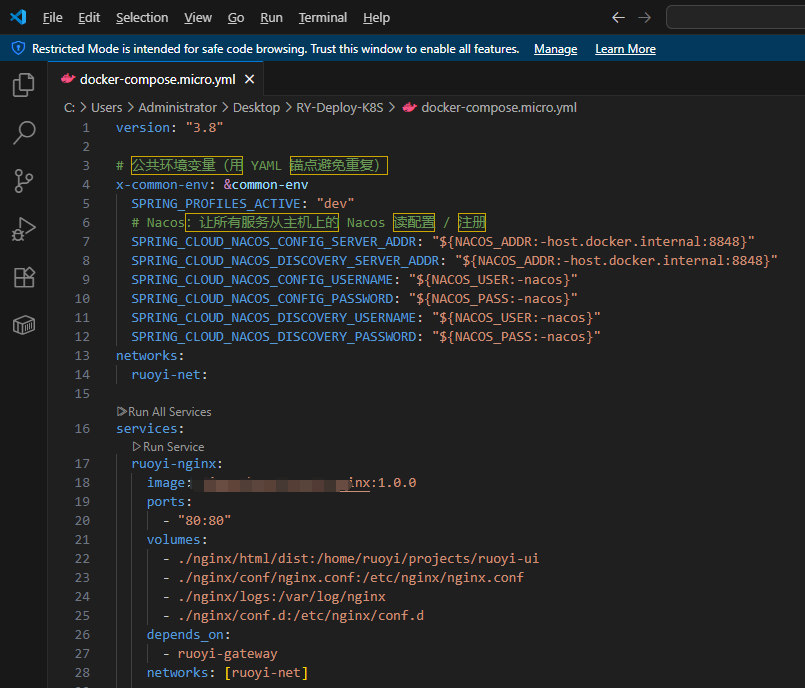Viewport: 805px width, 688px height.
Task: Open the File menu
Action: coord(52,18)
